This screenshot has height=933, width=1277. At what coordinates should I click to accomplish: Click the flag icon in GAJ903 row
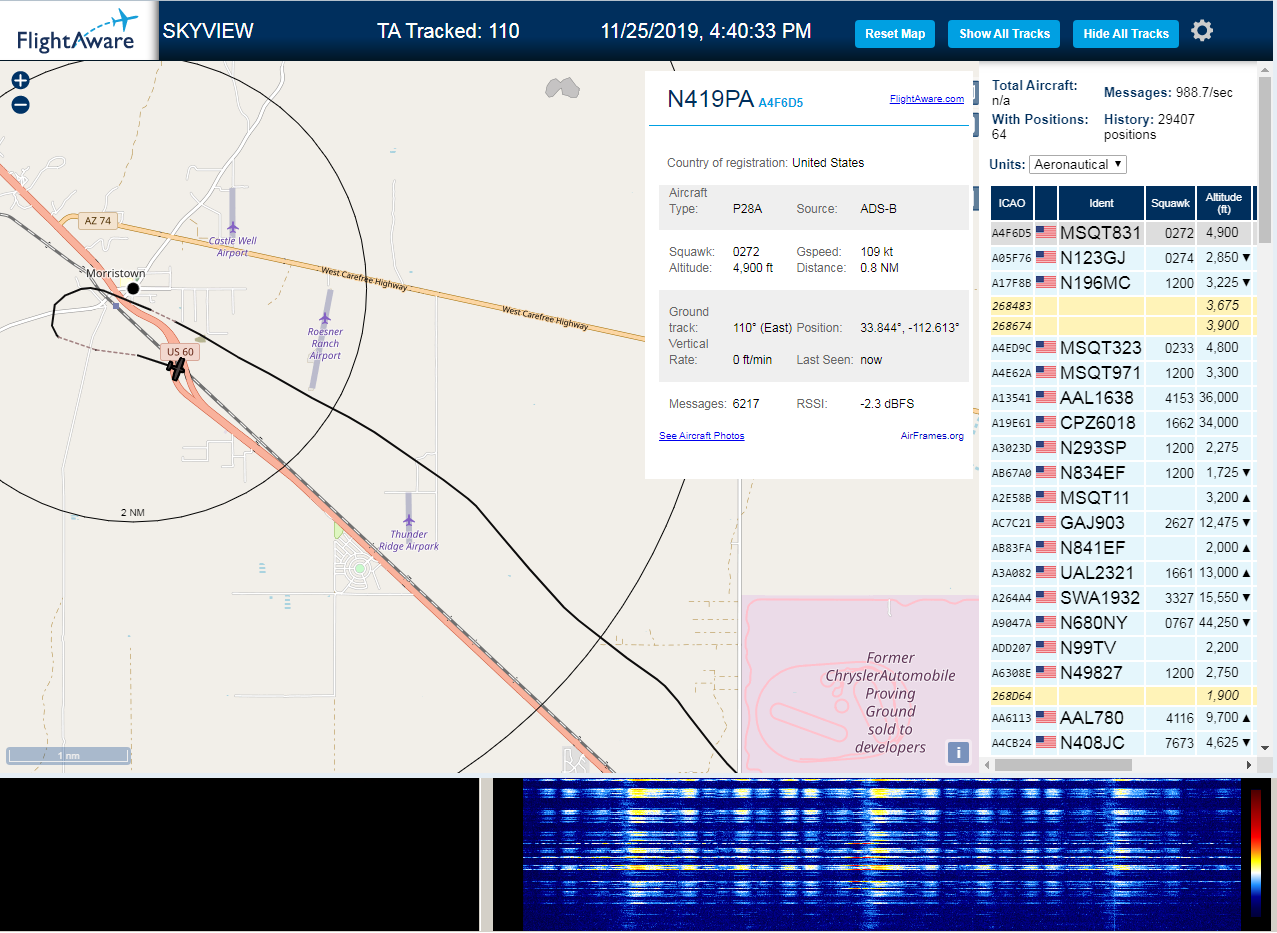point(1046,523)
